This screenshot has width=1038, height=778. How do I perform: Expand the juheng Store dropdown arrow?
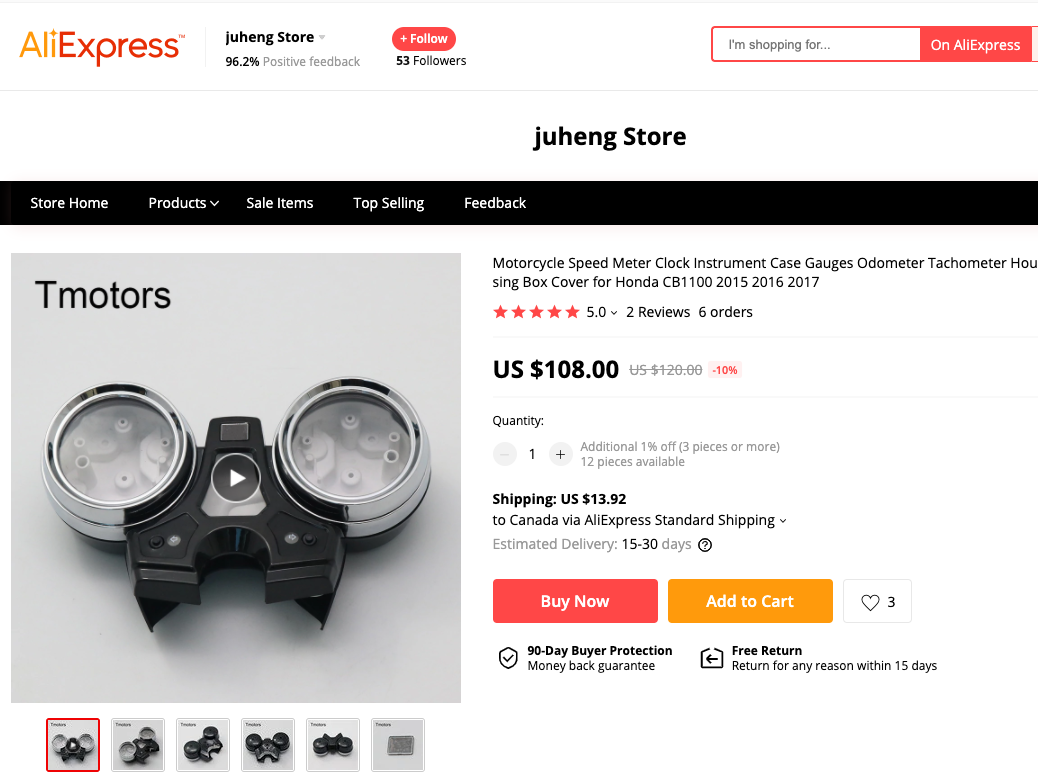pos(322,38)
